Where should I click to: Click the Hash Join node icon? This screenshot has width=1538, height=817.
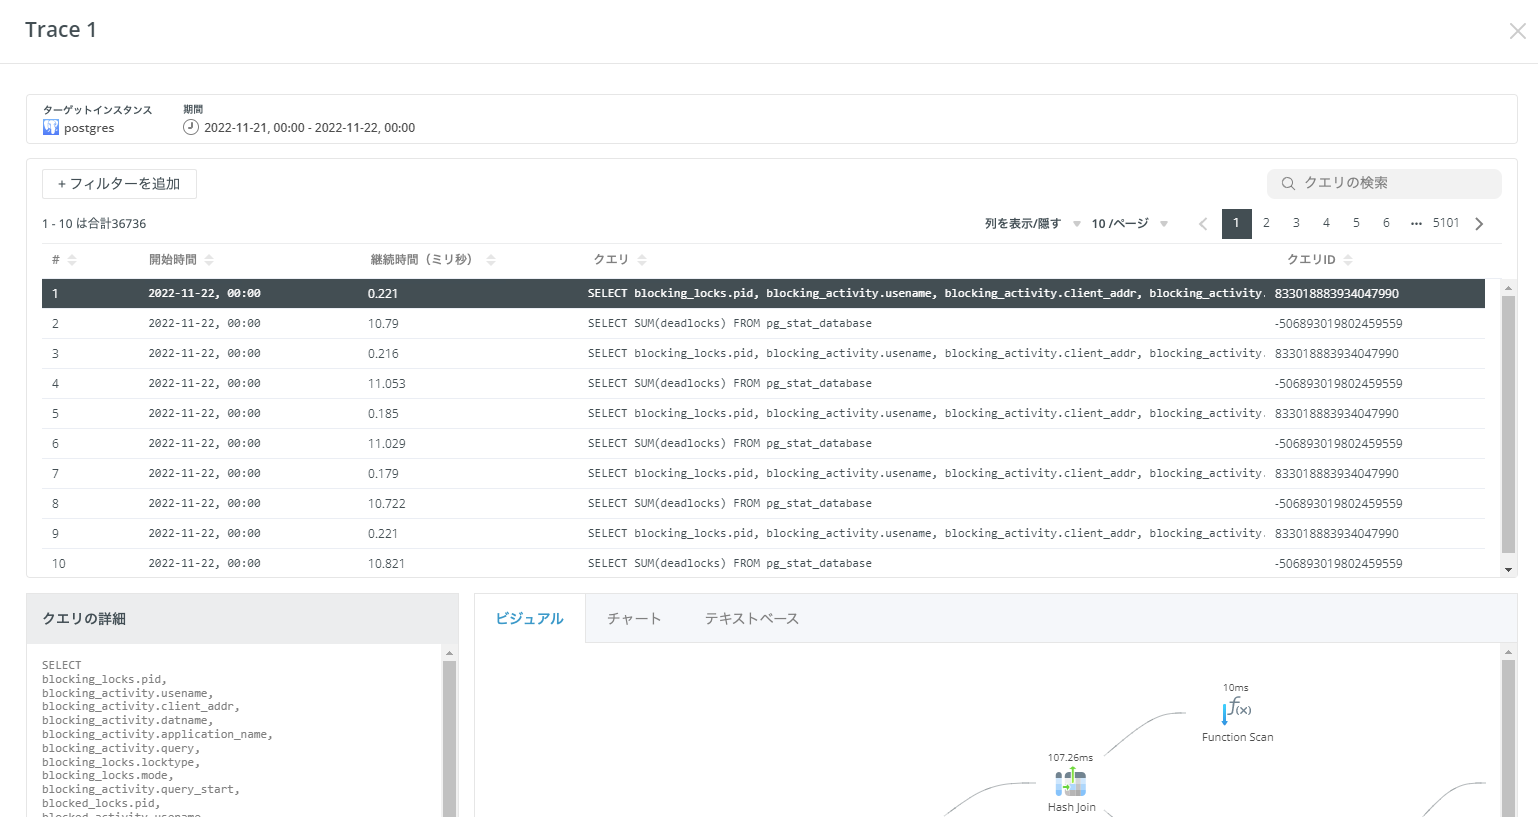1071,782
